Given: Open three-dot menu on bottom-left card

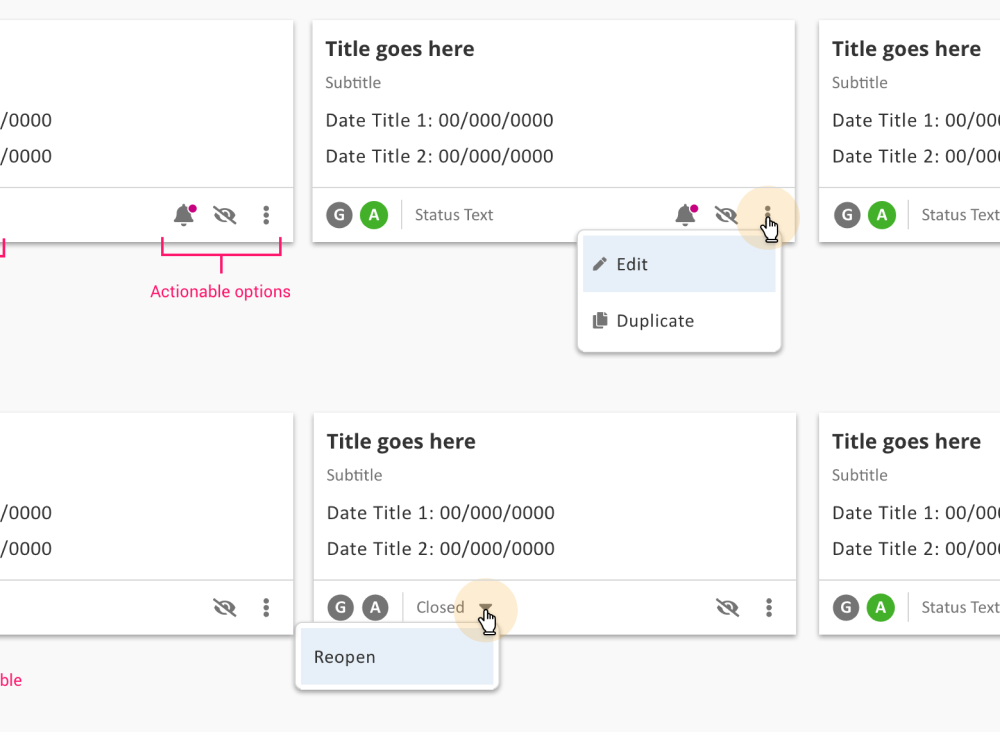Looking at the screenshot, I should tap(266, 607).
